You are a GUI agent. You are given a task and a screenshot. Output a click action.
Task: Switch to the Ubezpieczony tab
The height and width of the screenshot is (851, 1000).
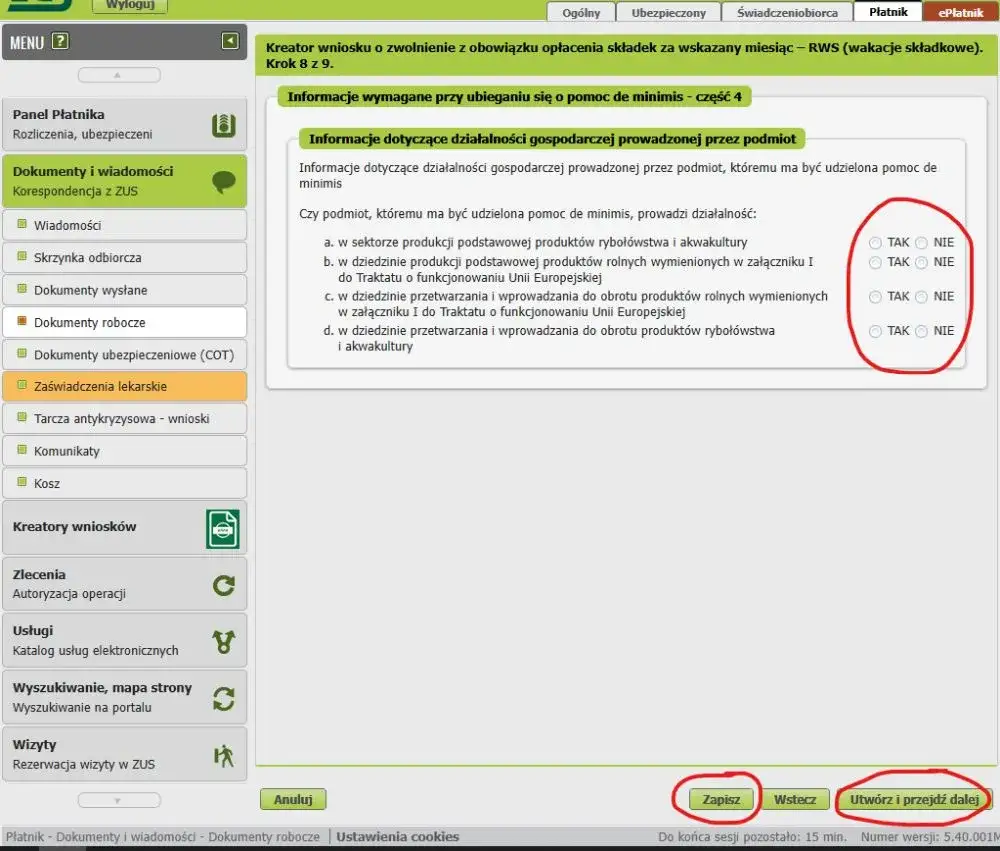point(668,13)
